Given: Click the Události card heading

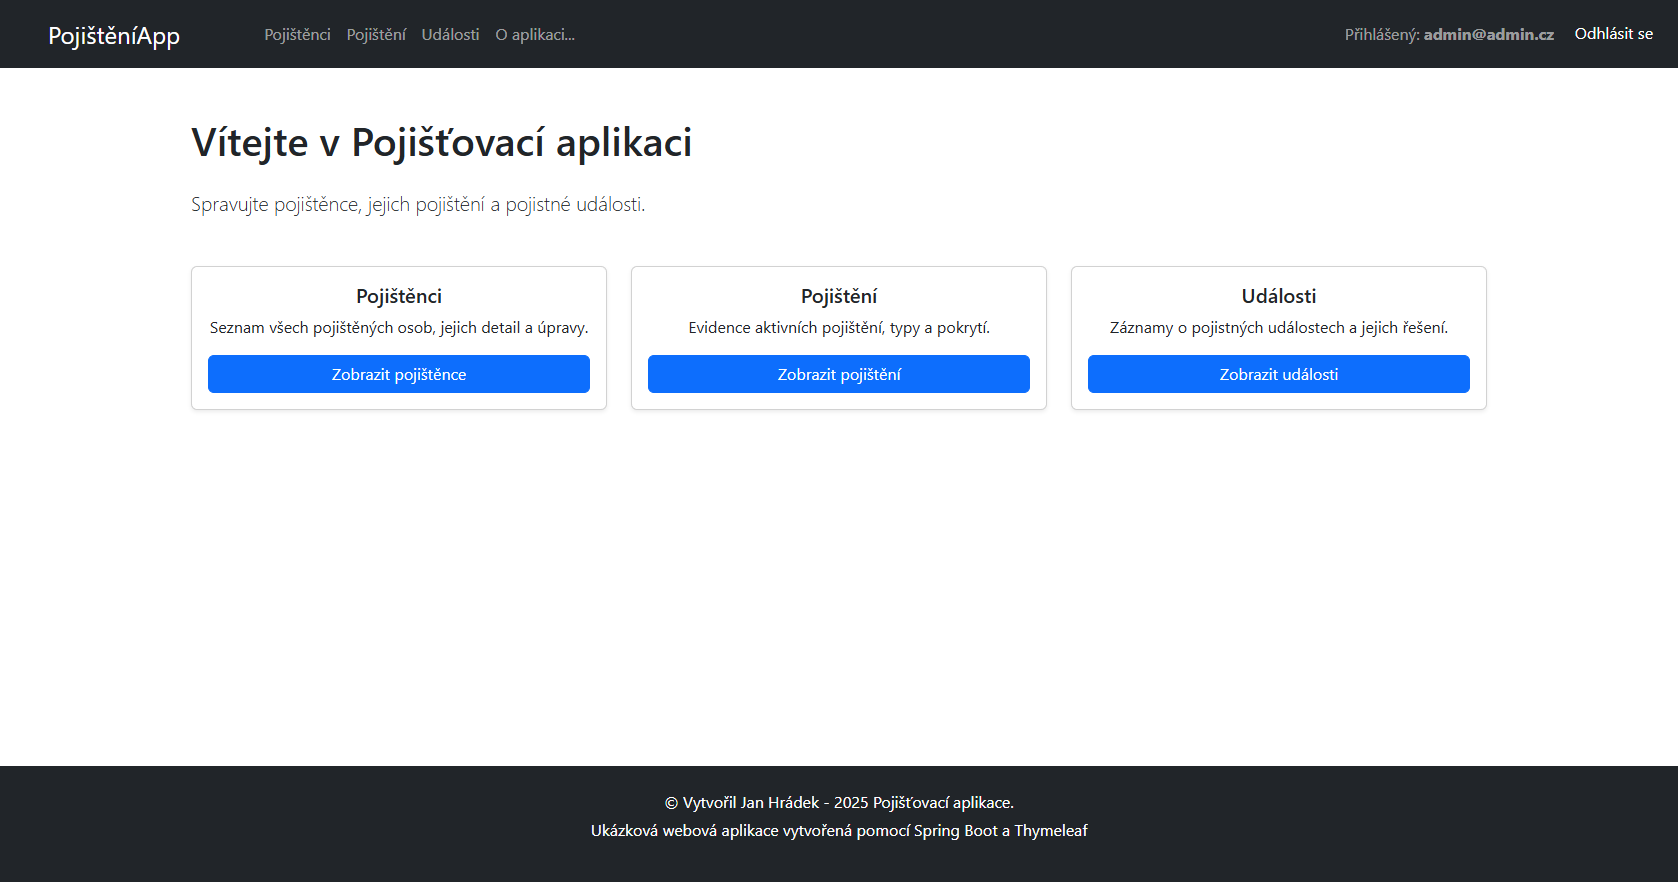Looking at the screenshot, I should coord(1278,296).
